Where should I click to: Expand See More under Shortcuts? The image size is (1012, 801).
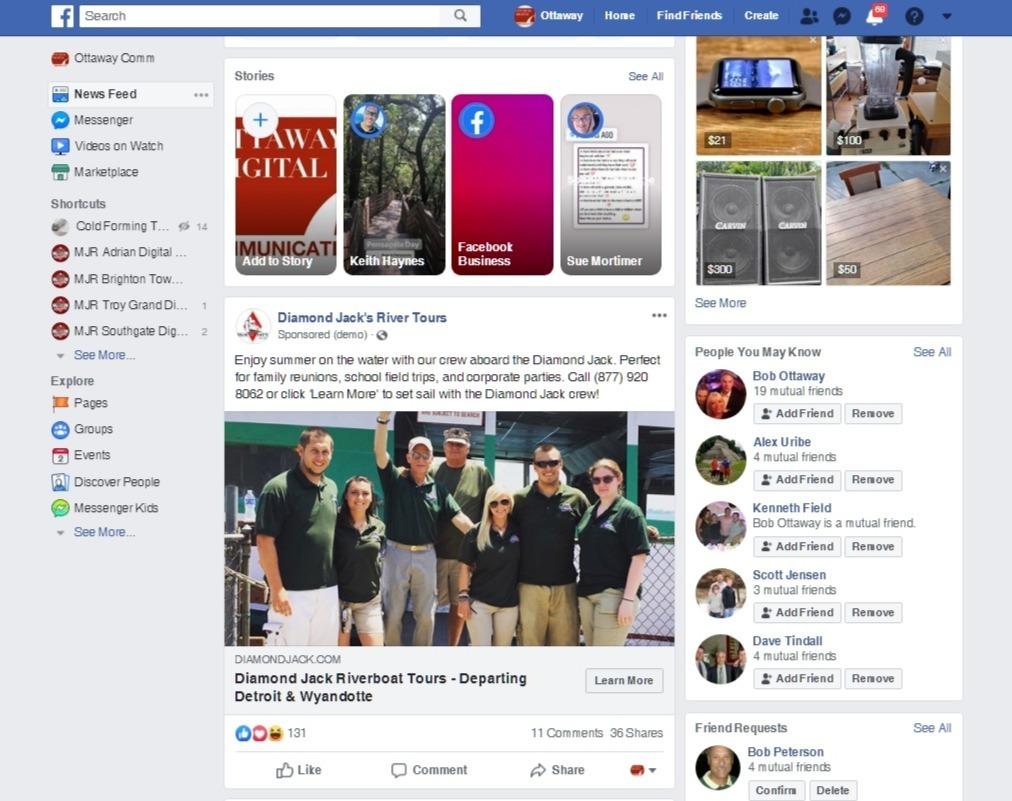104,355
